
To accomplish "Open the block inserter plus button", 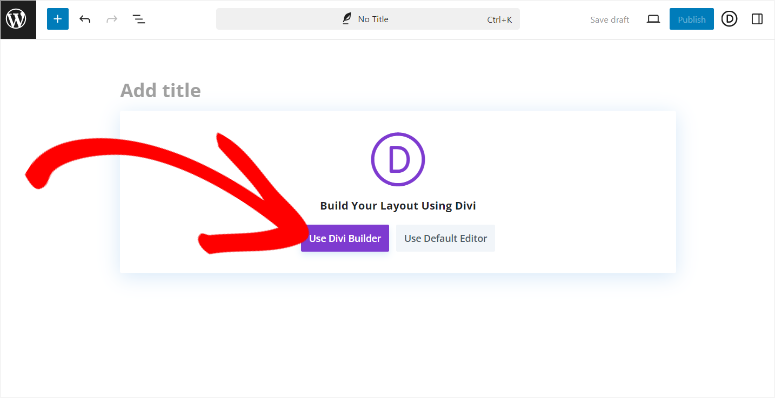I will 58,19.
